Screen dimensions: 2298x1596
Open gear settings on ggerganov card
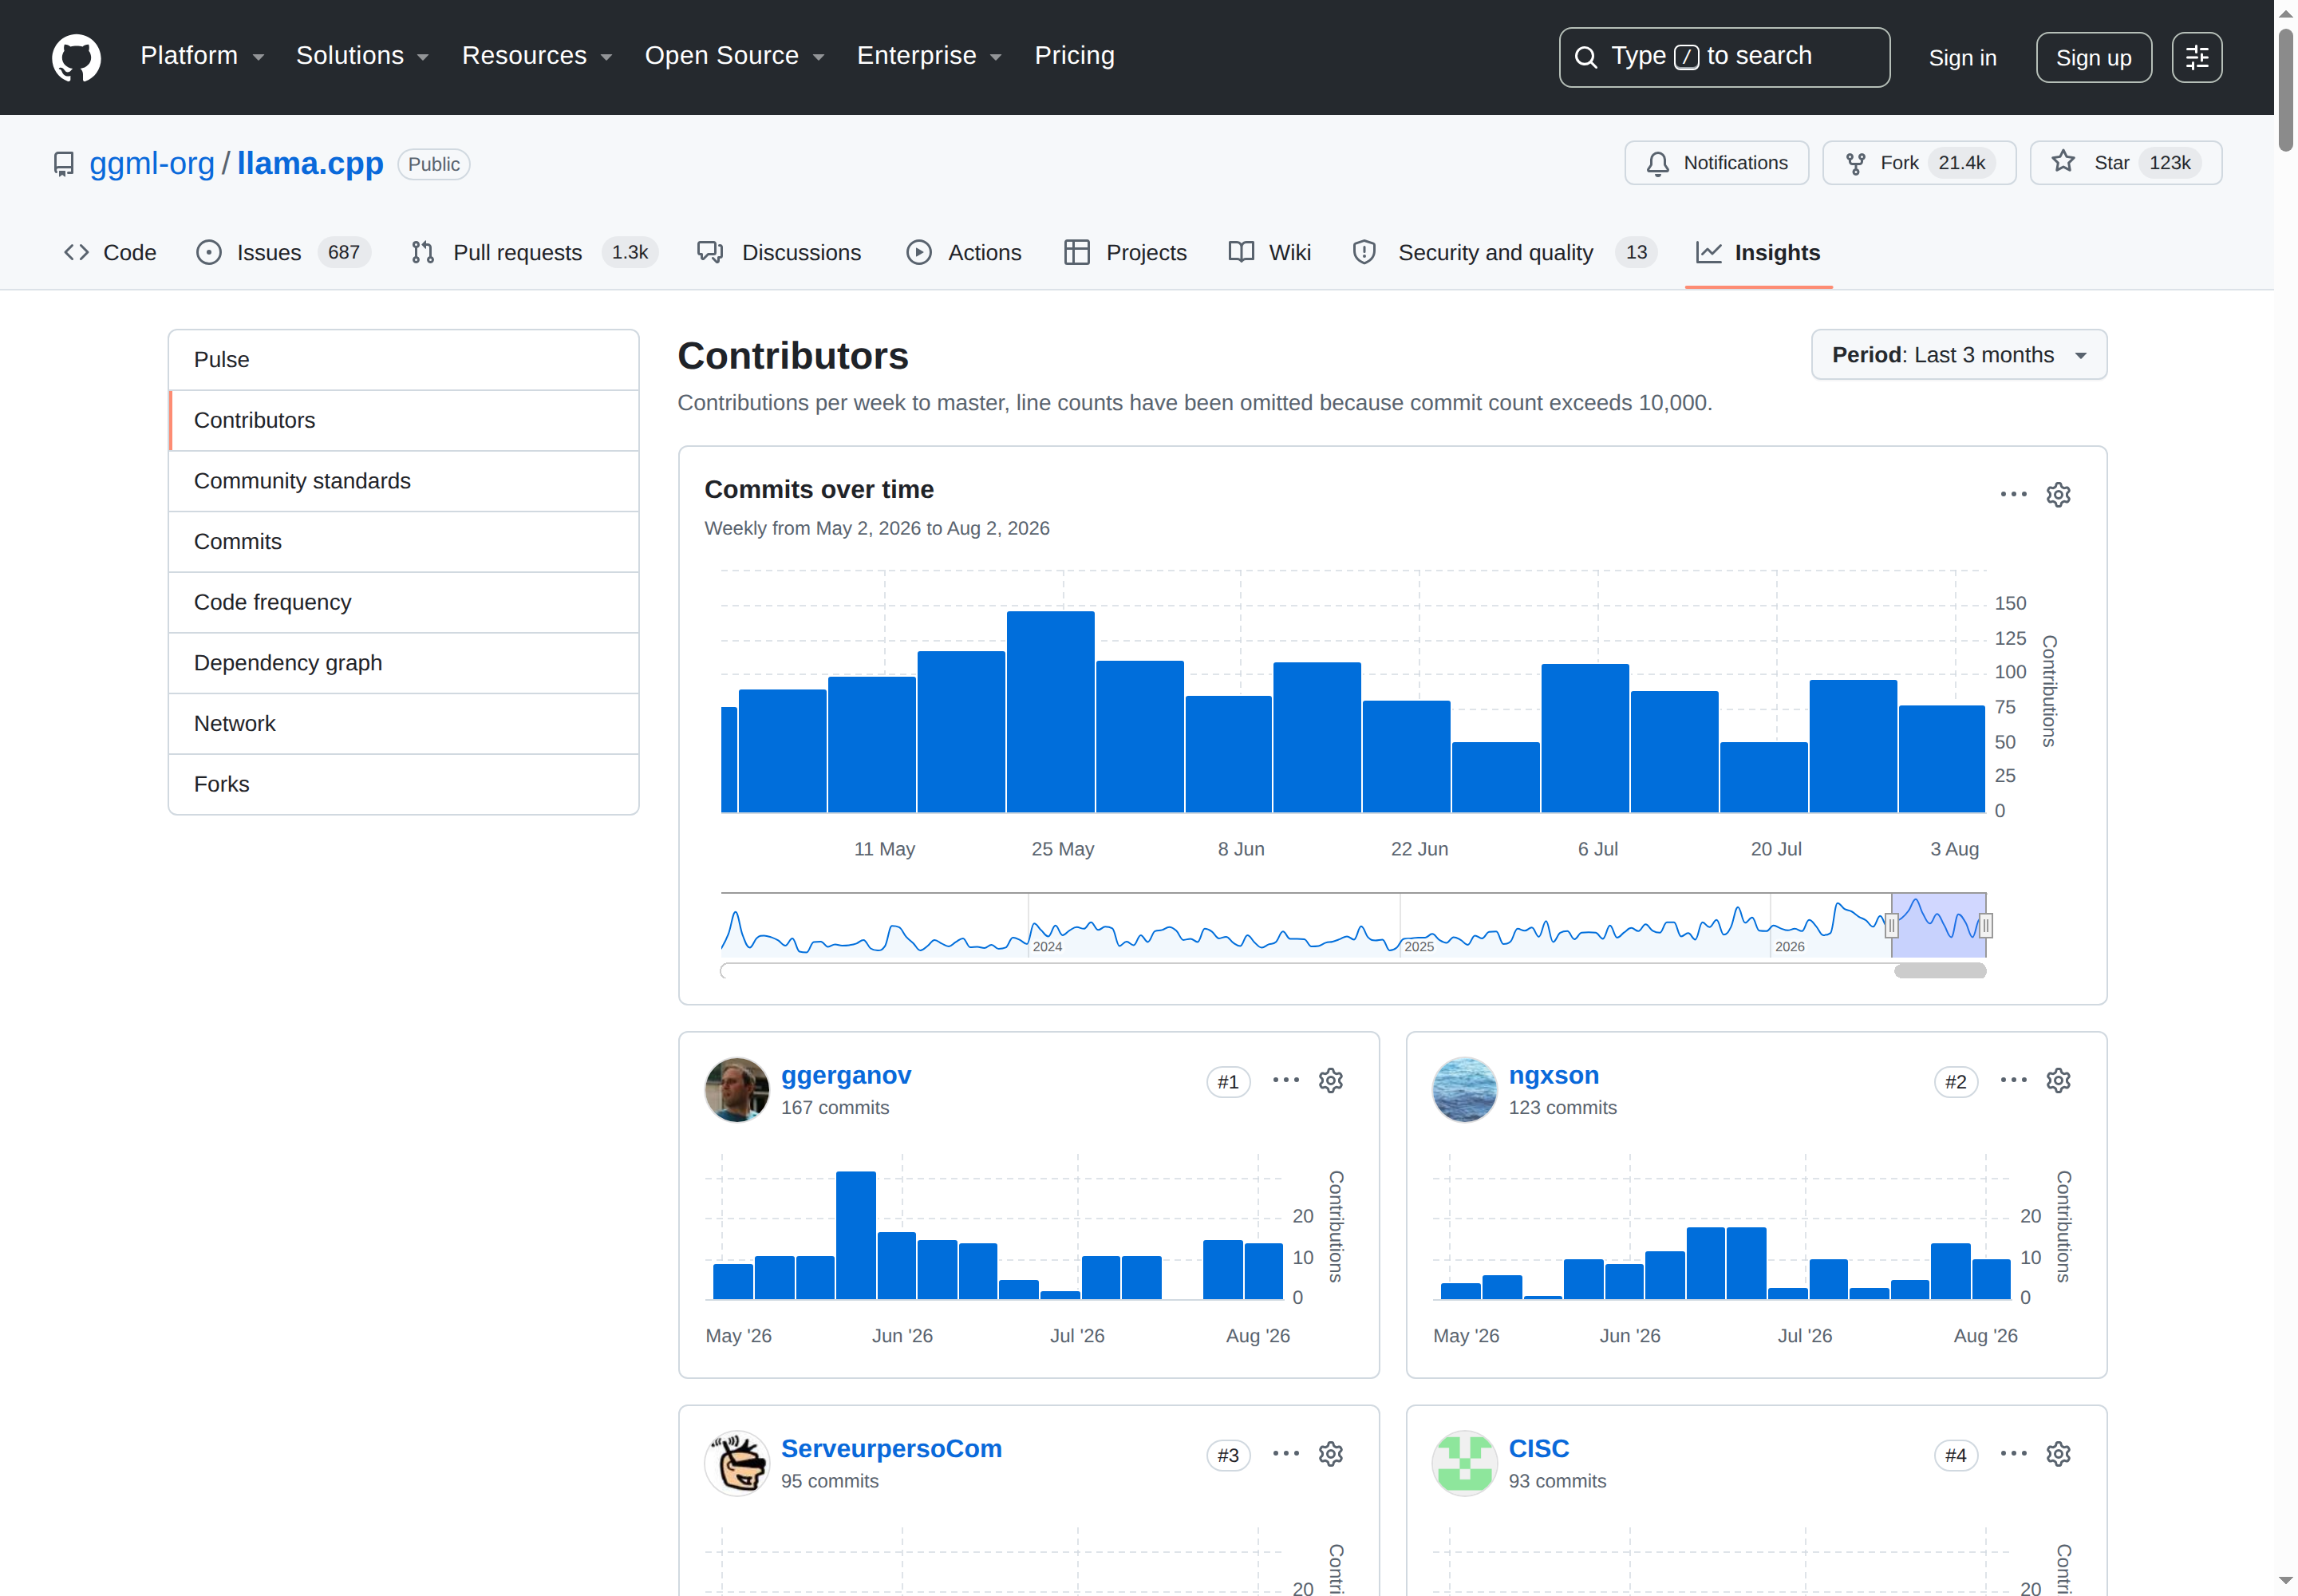(x=1330, y=1080)
